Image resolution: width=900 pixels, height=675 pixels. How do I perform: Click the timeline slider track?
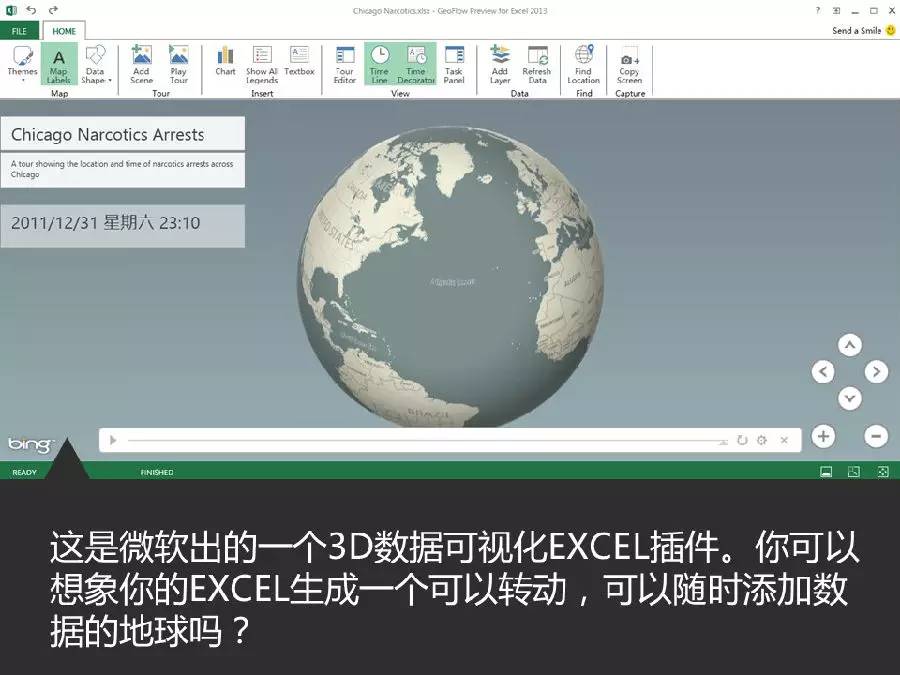428,441
